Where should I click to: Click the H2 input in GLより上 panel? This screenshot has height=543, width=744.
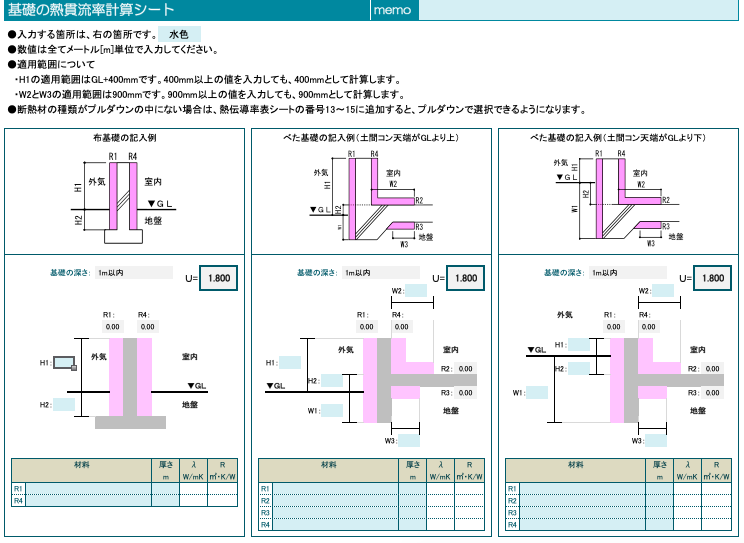point(332,381)
